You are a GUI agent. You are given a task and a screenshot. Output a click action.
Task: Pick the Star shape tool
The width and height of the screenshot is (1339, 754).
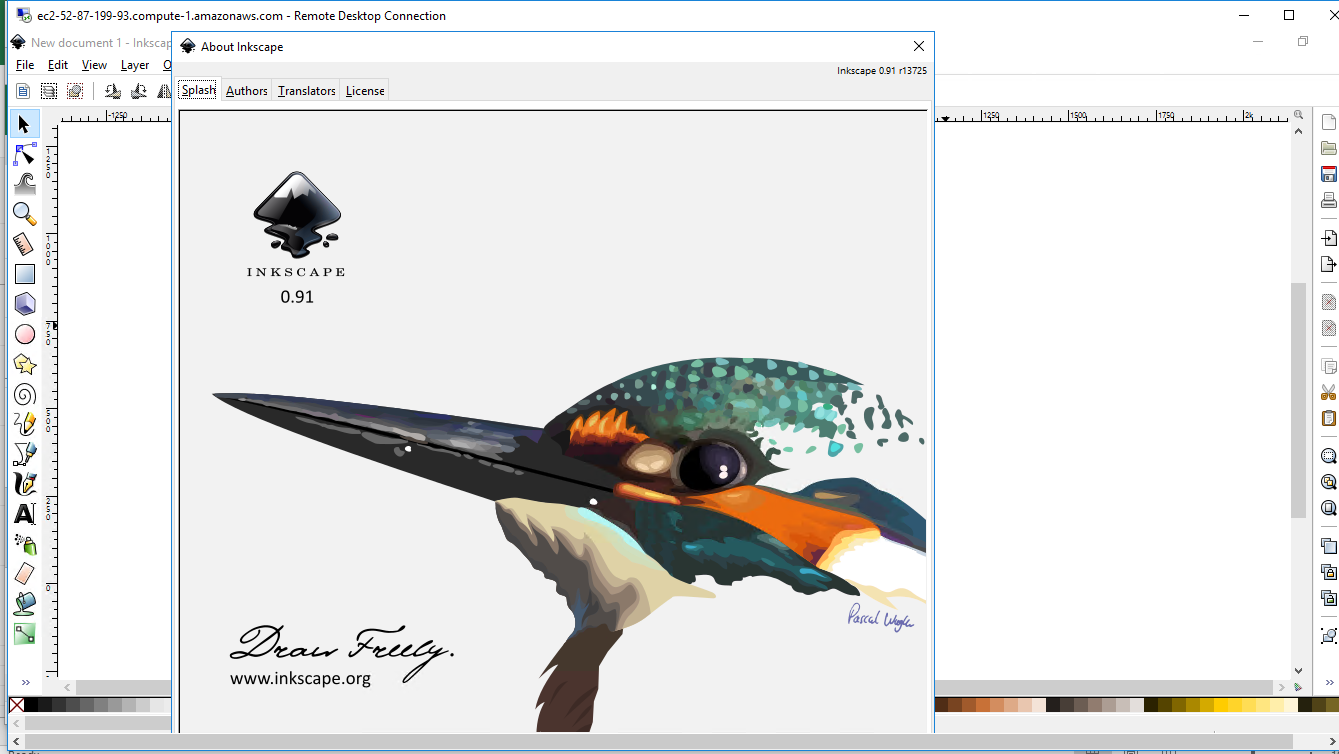tap(24, 363)
